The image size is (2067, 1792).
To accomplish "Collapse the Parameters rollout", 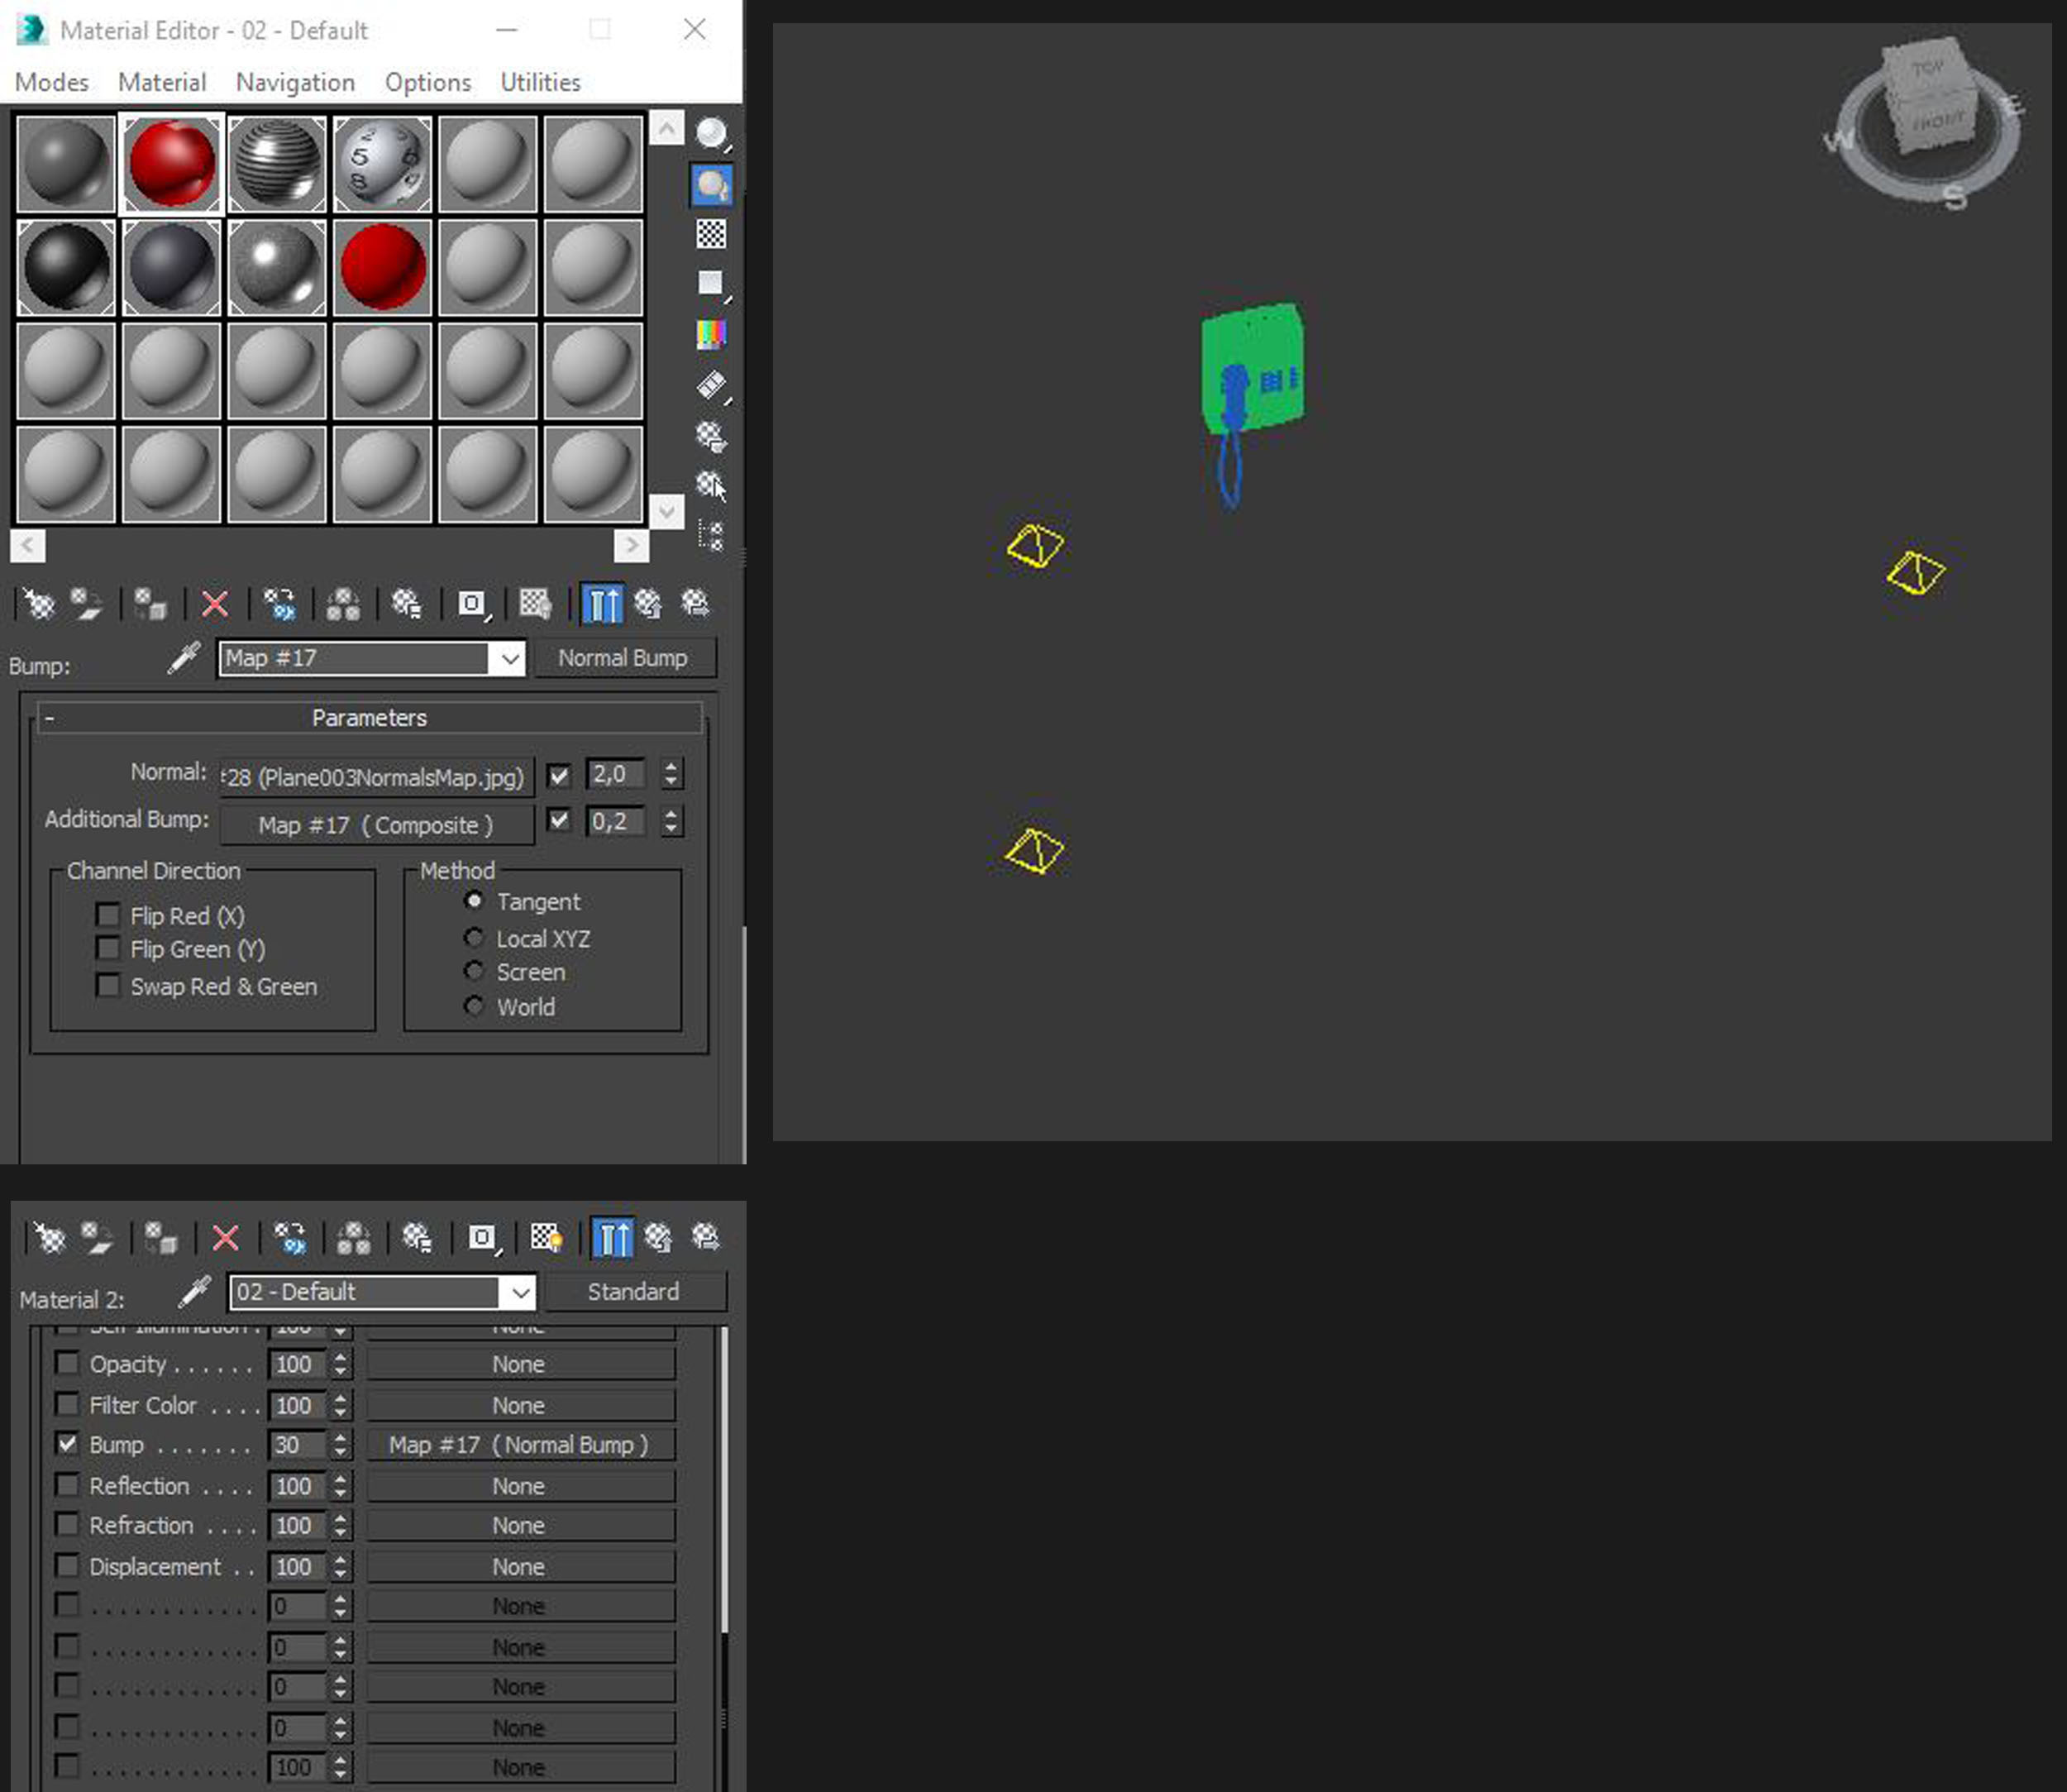I will pos(369,718).
